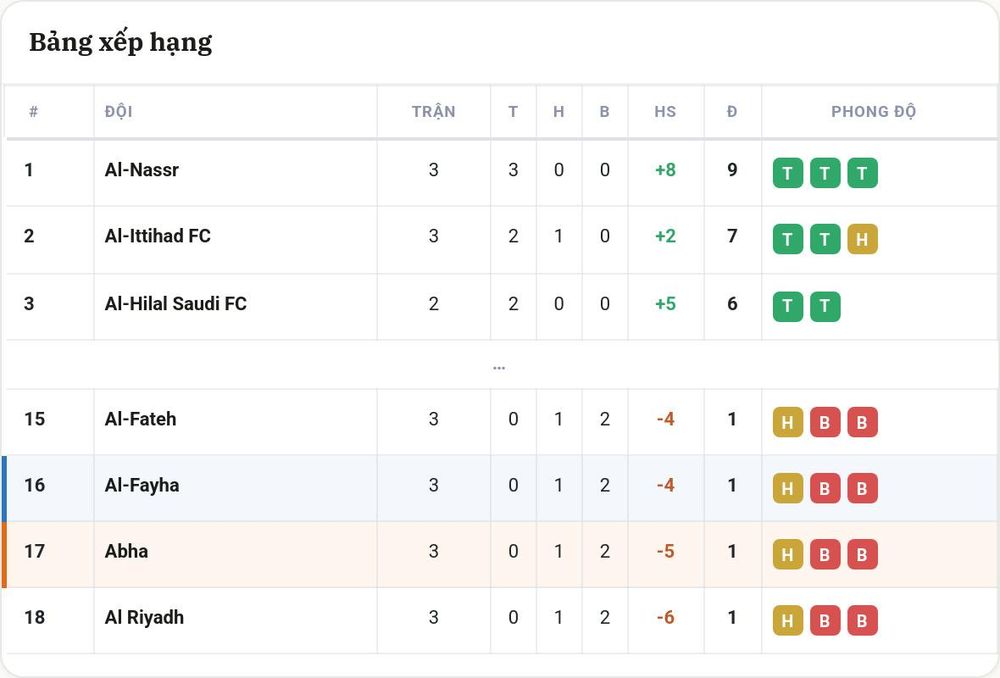Open the Al-Nassr team link
This screenshot has width=1000, height=678.
pyautogui.click(x=142, y=170)
